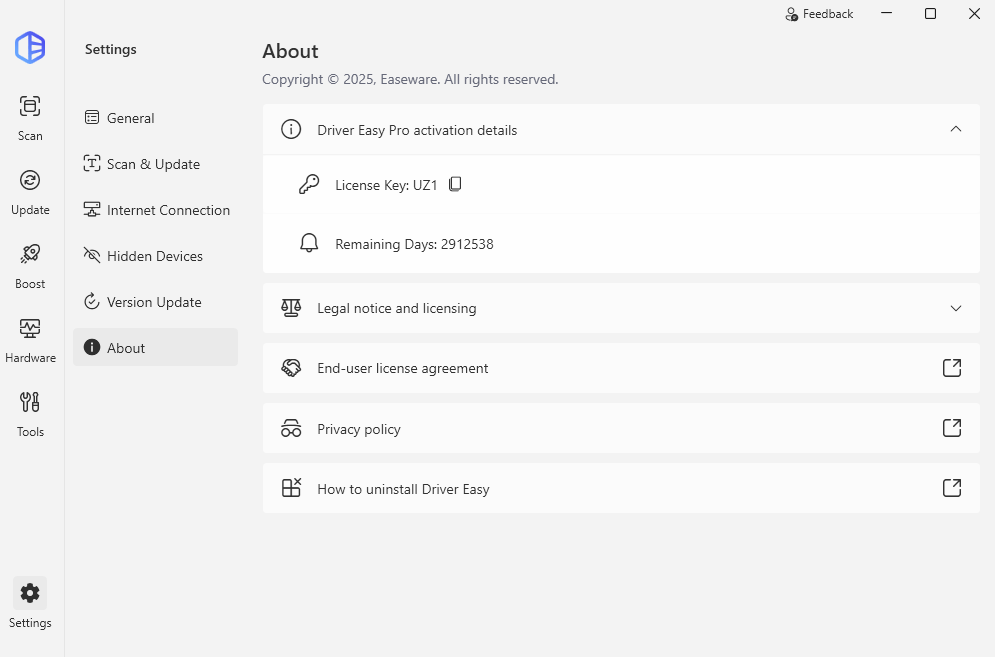
Task: Switch to the General settings tab
Action: 131,118
